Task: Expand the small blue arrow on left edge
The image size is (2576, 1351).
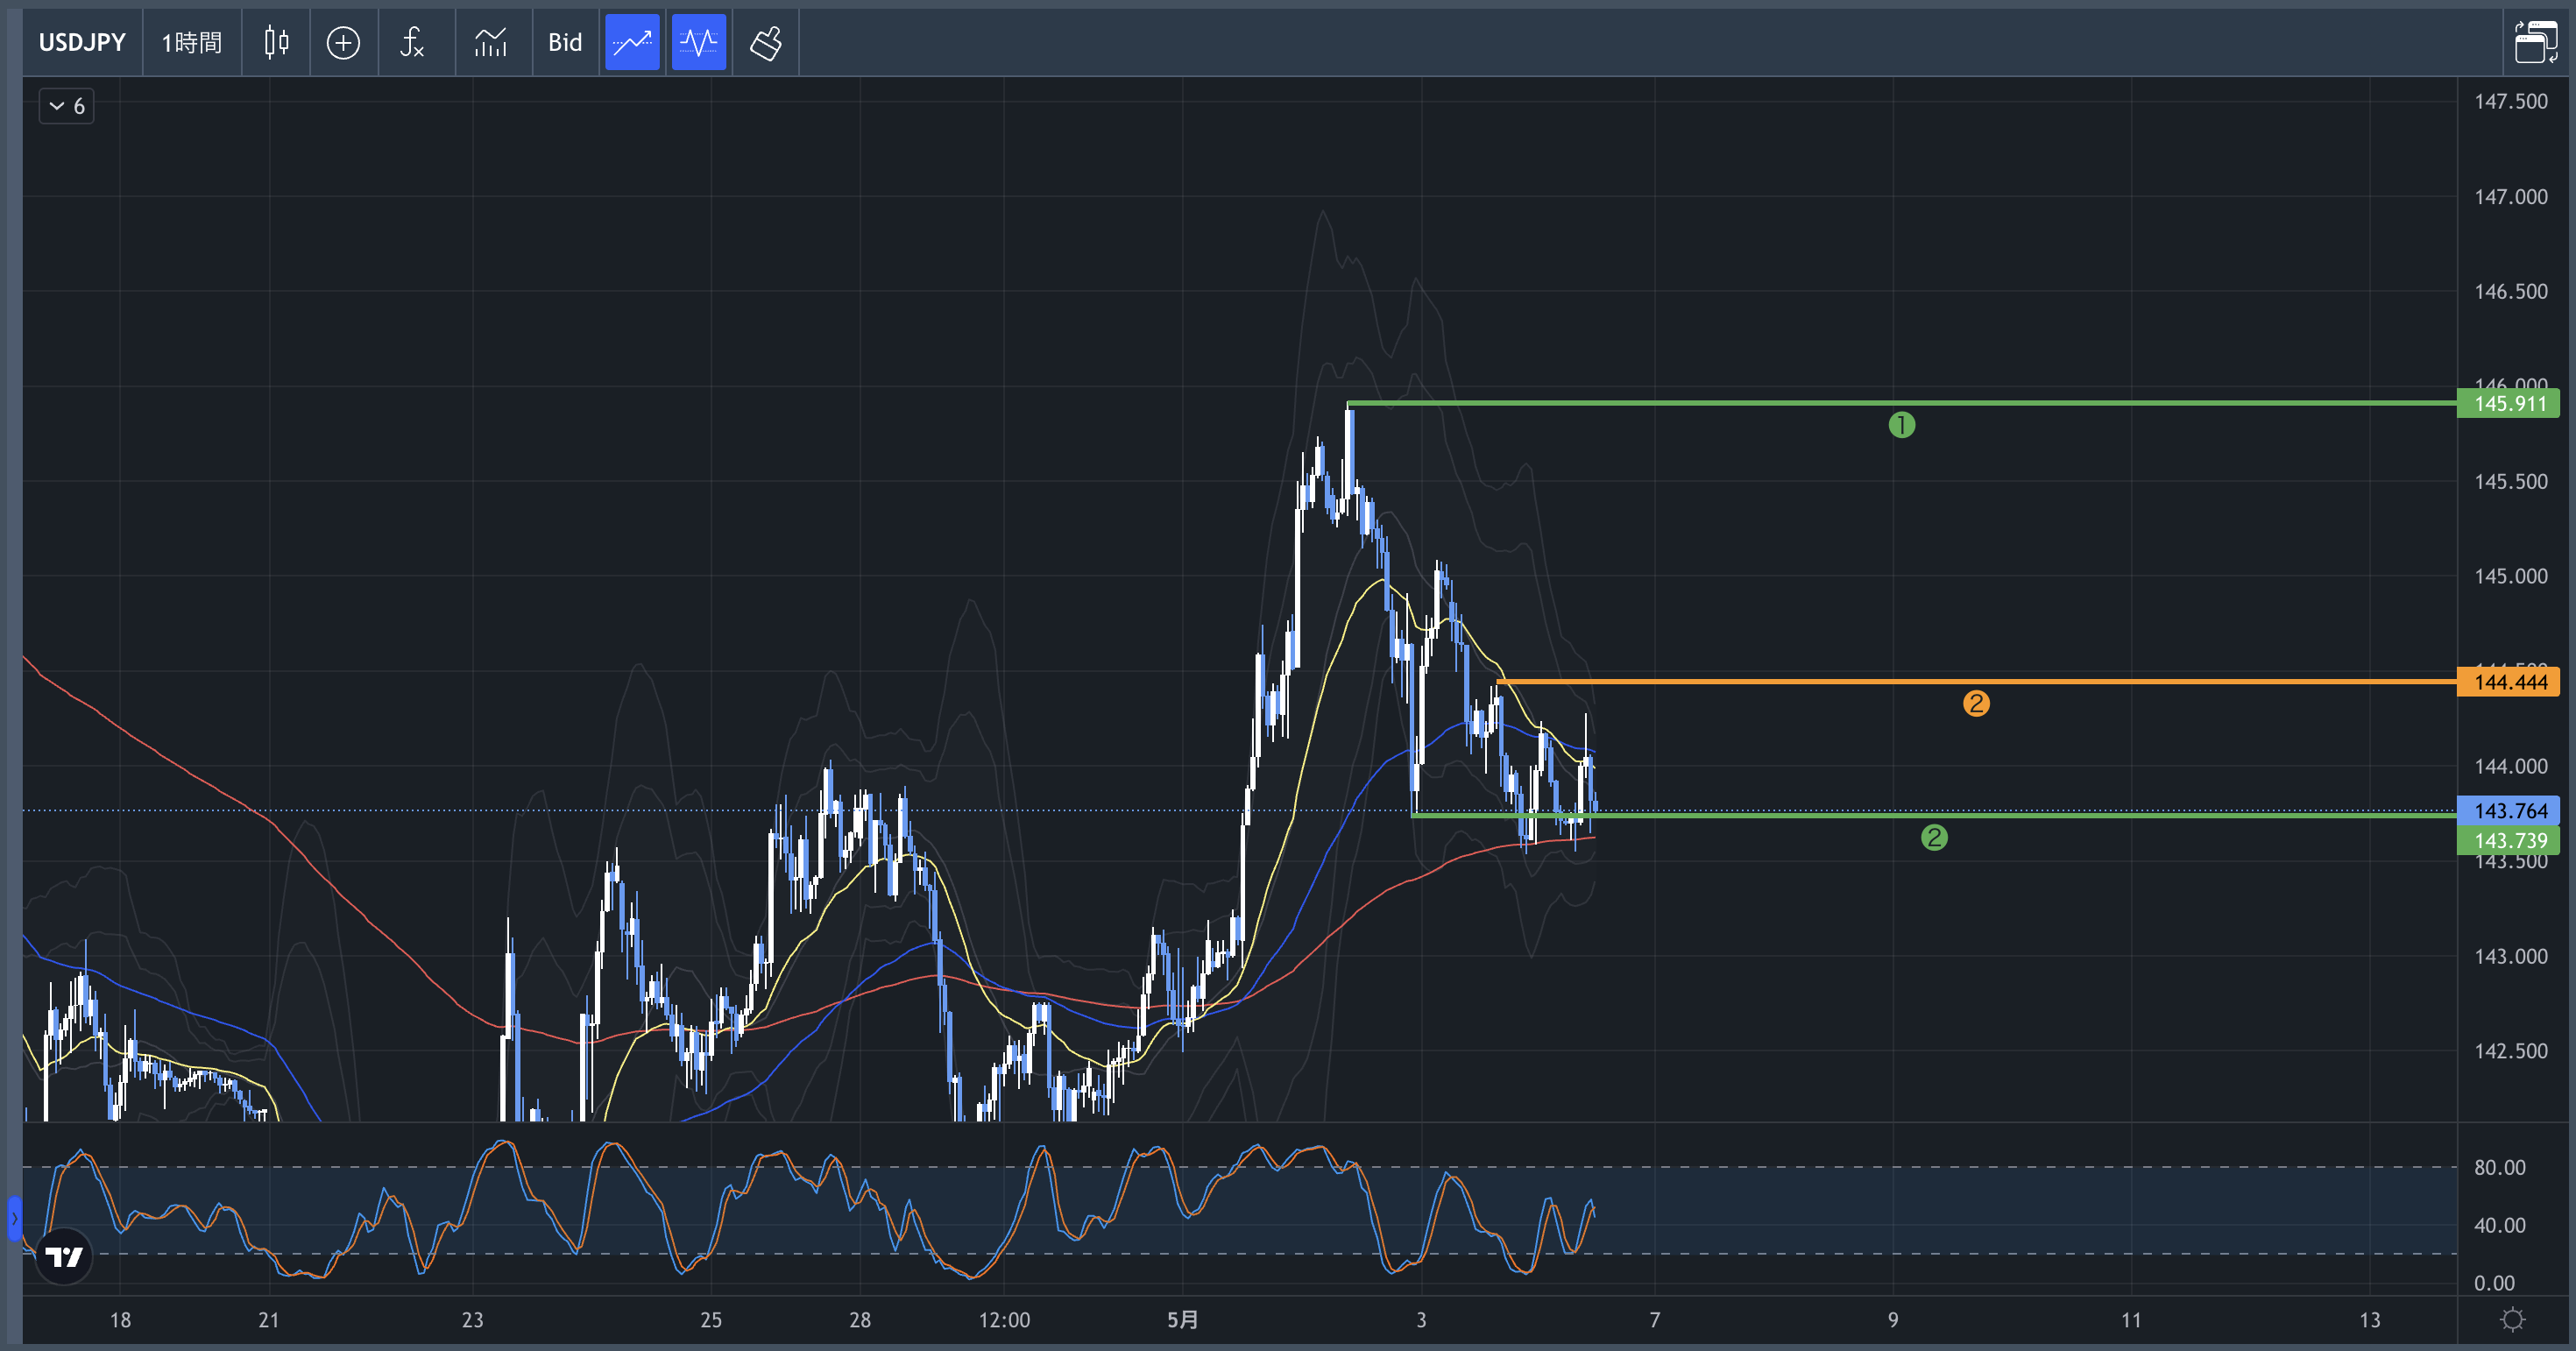Action: coord(14,1218)
